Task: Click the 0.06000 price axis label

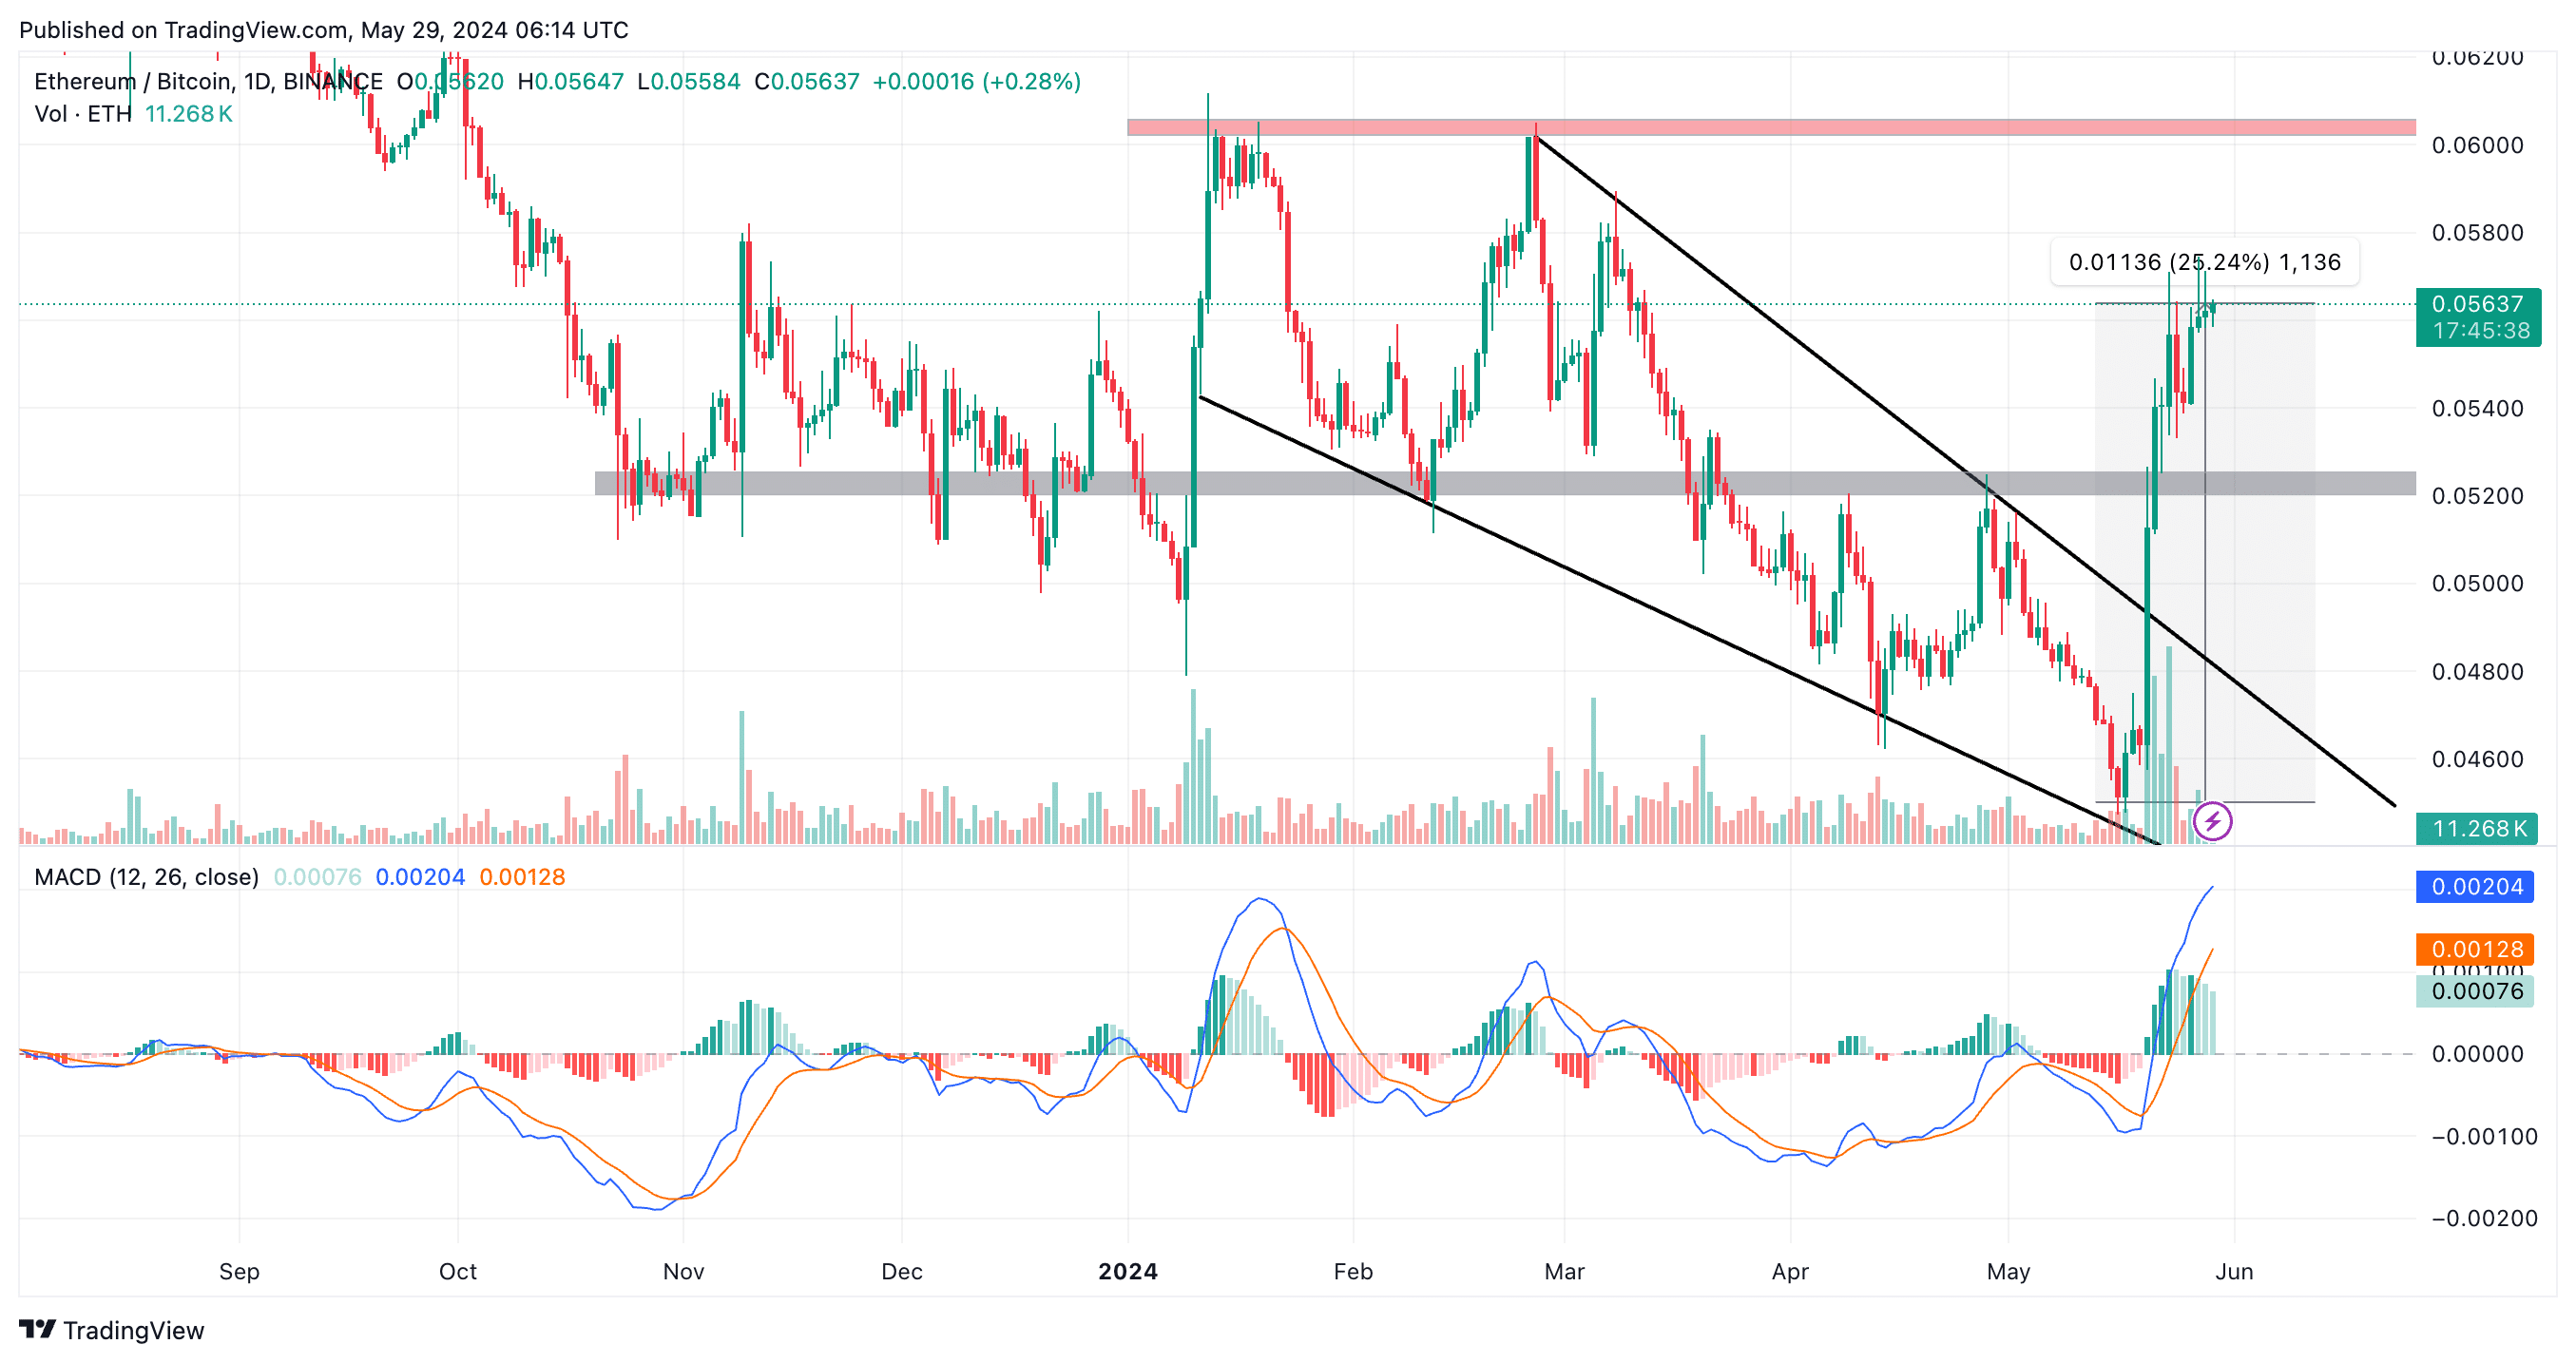Action: point(2478,145)
